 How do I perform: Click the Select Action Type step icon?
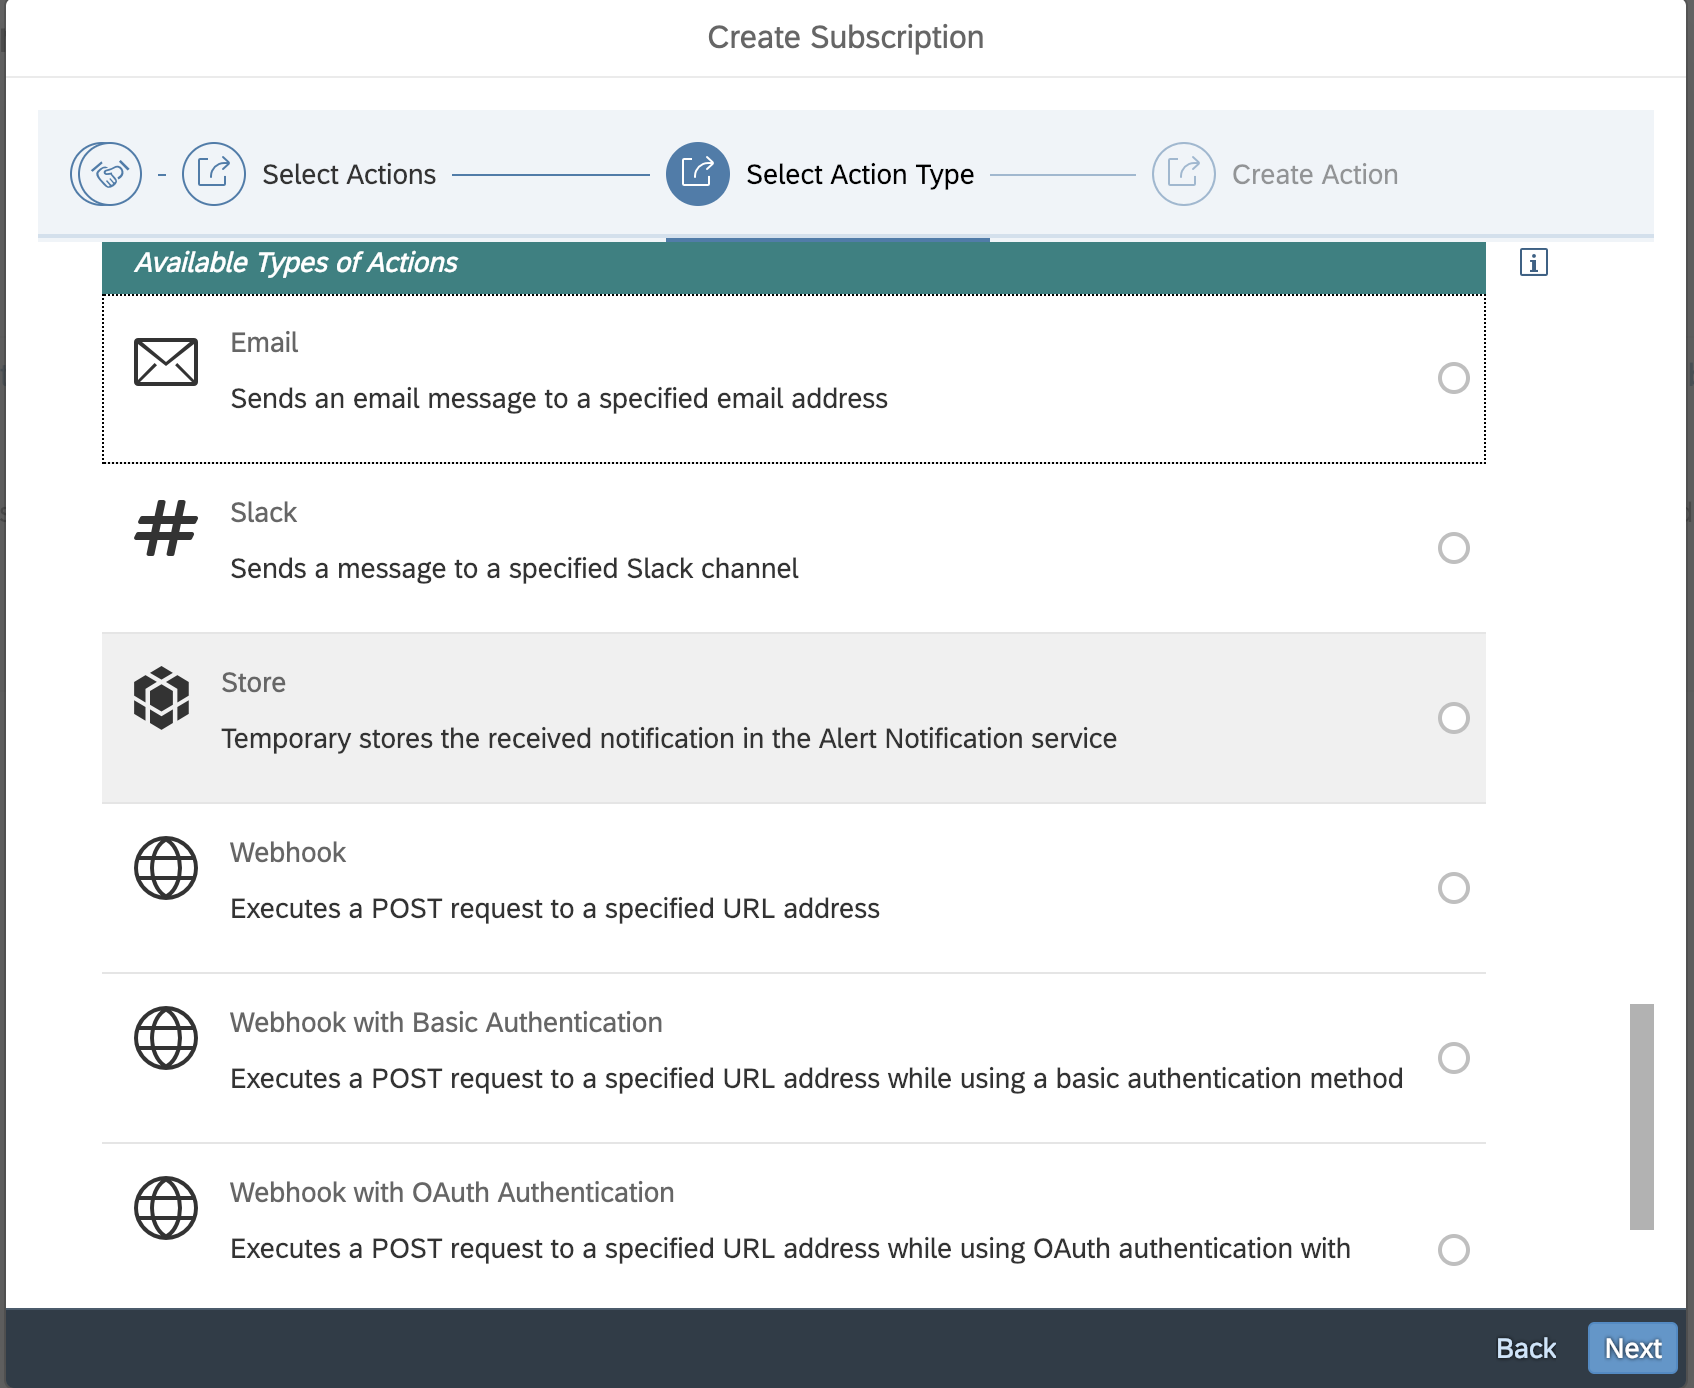pos(698,174)
